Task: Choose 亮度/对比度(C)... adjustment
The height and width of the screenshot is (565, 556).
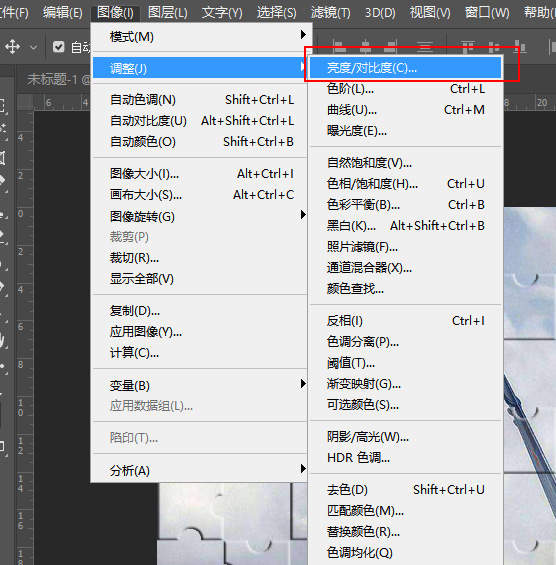Action: click(406, 67)
